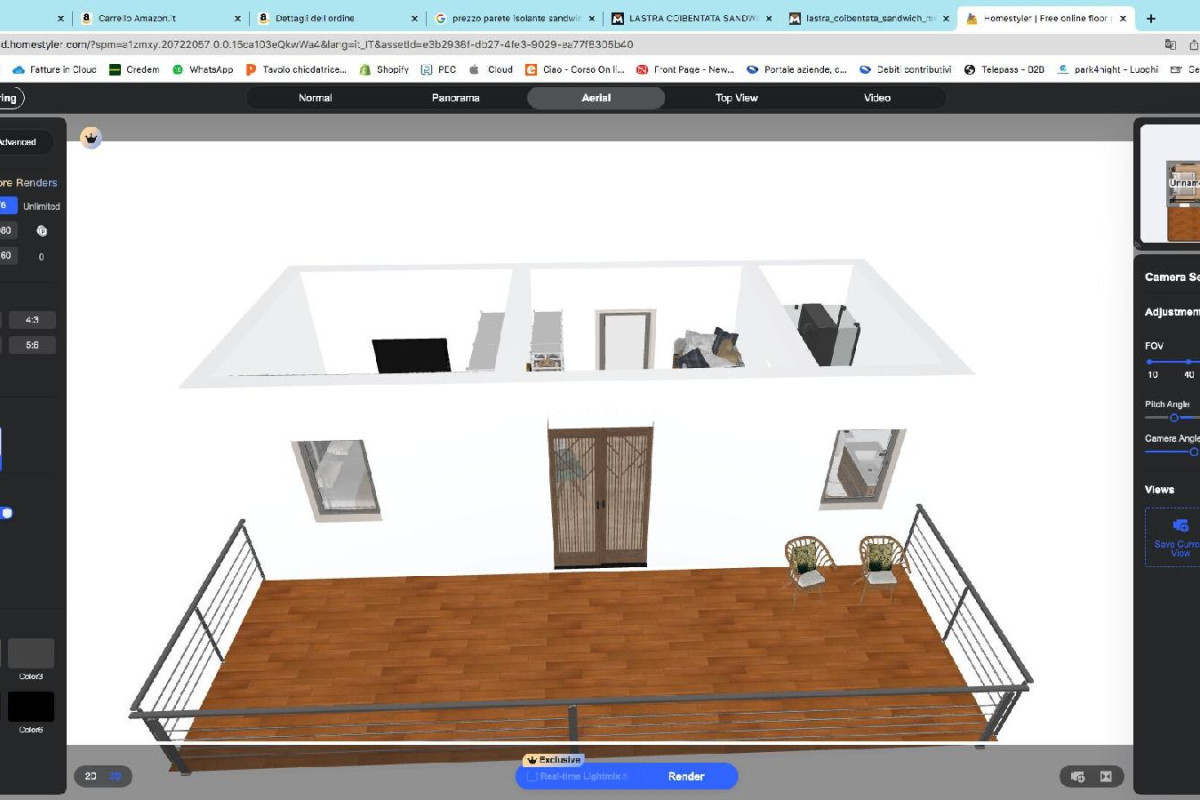Click the Save Current View camera icon
1200x800 pixels.
(x=1180, y=525)
